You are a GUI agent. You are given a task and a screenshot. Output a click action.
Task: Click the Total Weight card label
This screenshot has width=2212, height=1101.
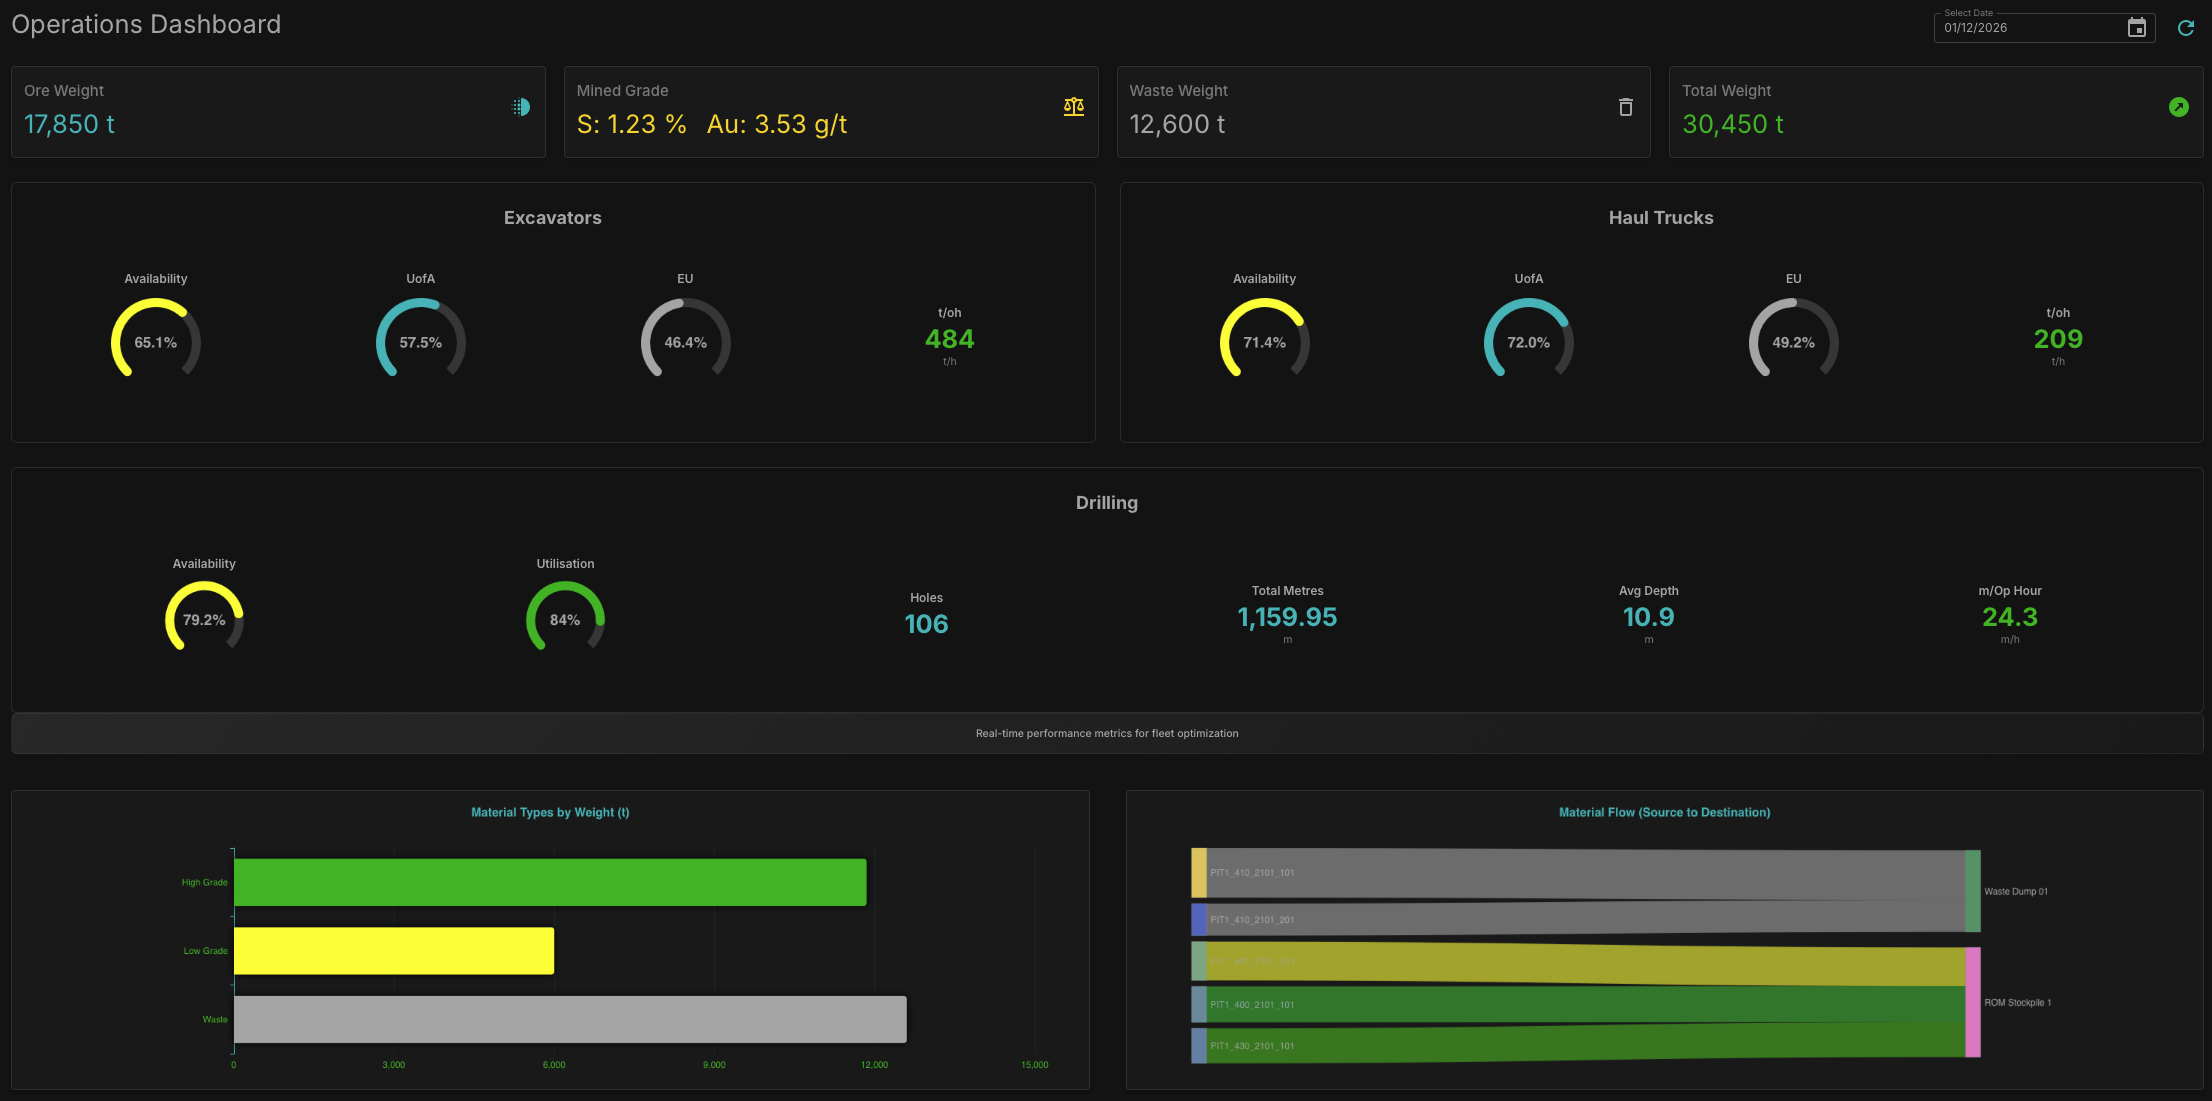tap(1727, 91)
